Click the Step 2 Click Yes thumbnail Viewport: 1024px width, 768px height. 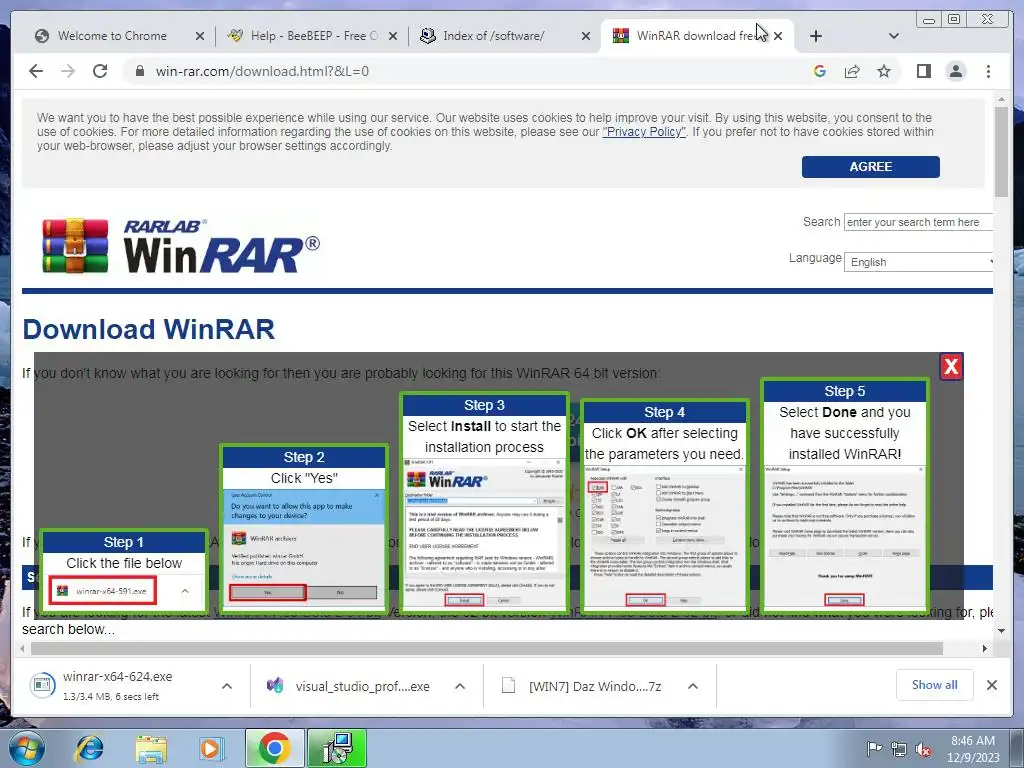304,528
